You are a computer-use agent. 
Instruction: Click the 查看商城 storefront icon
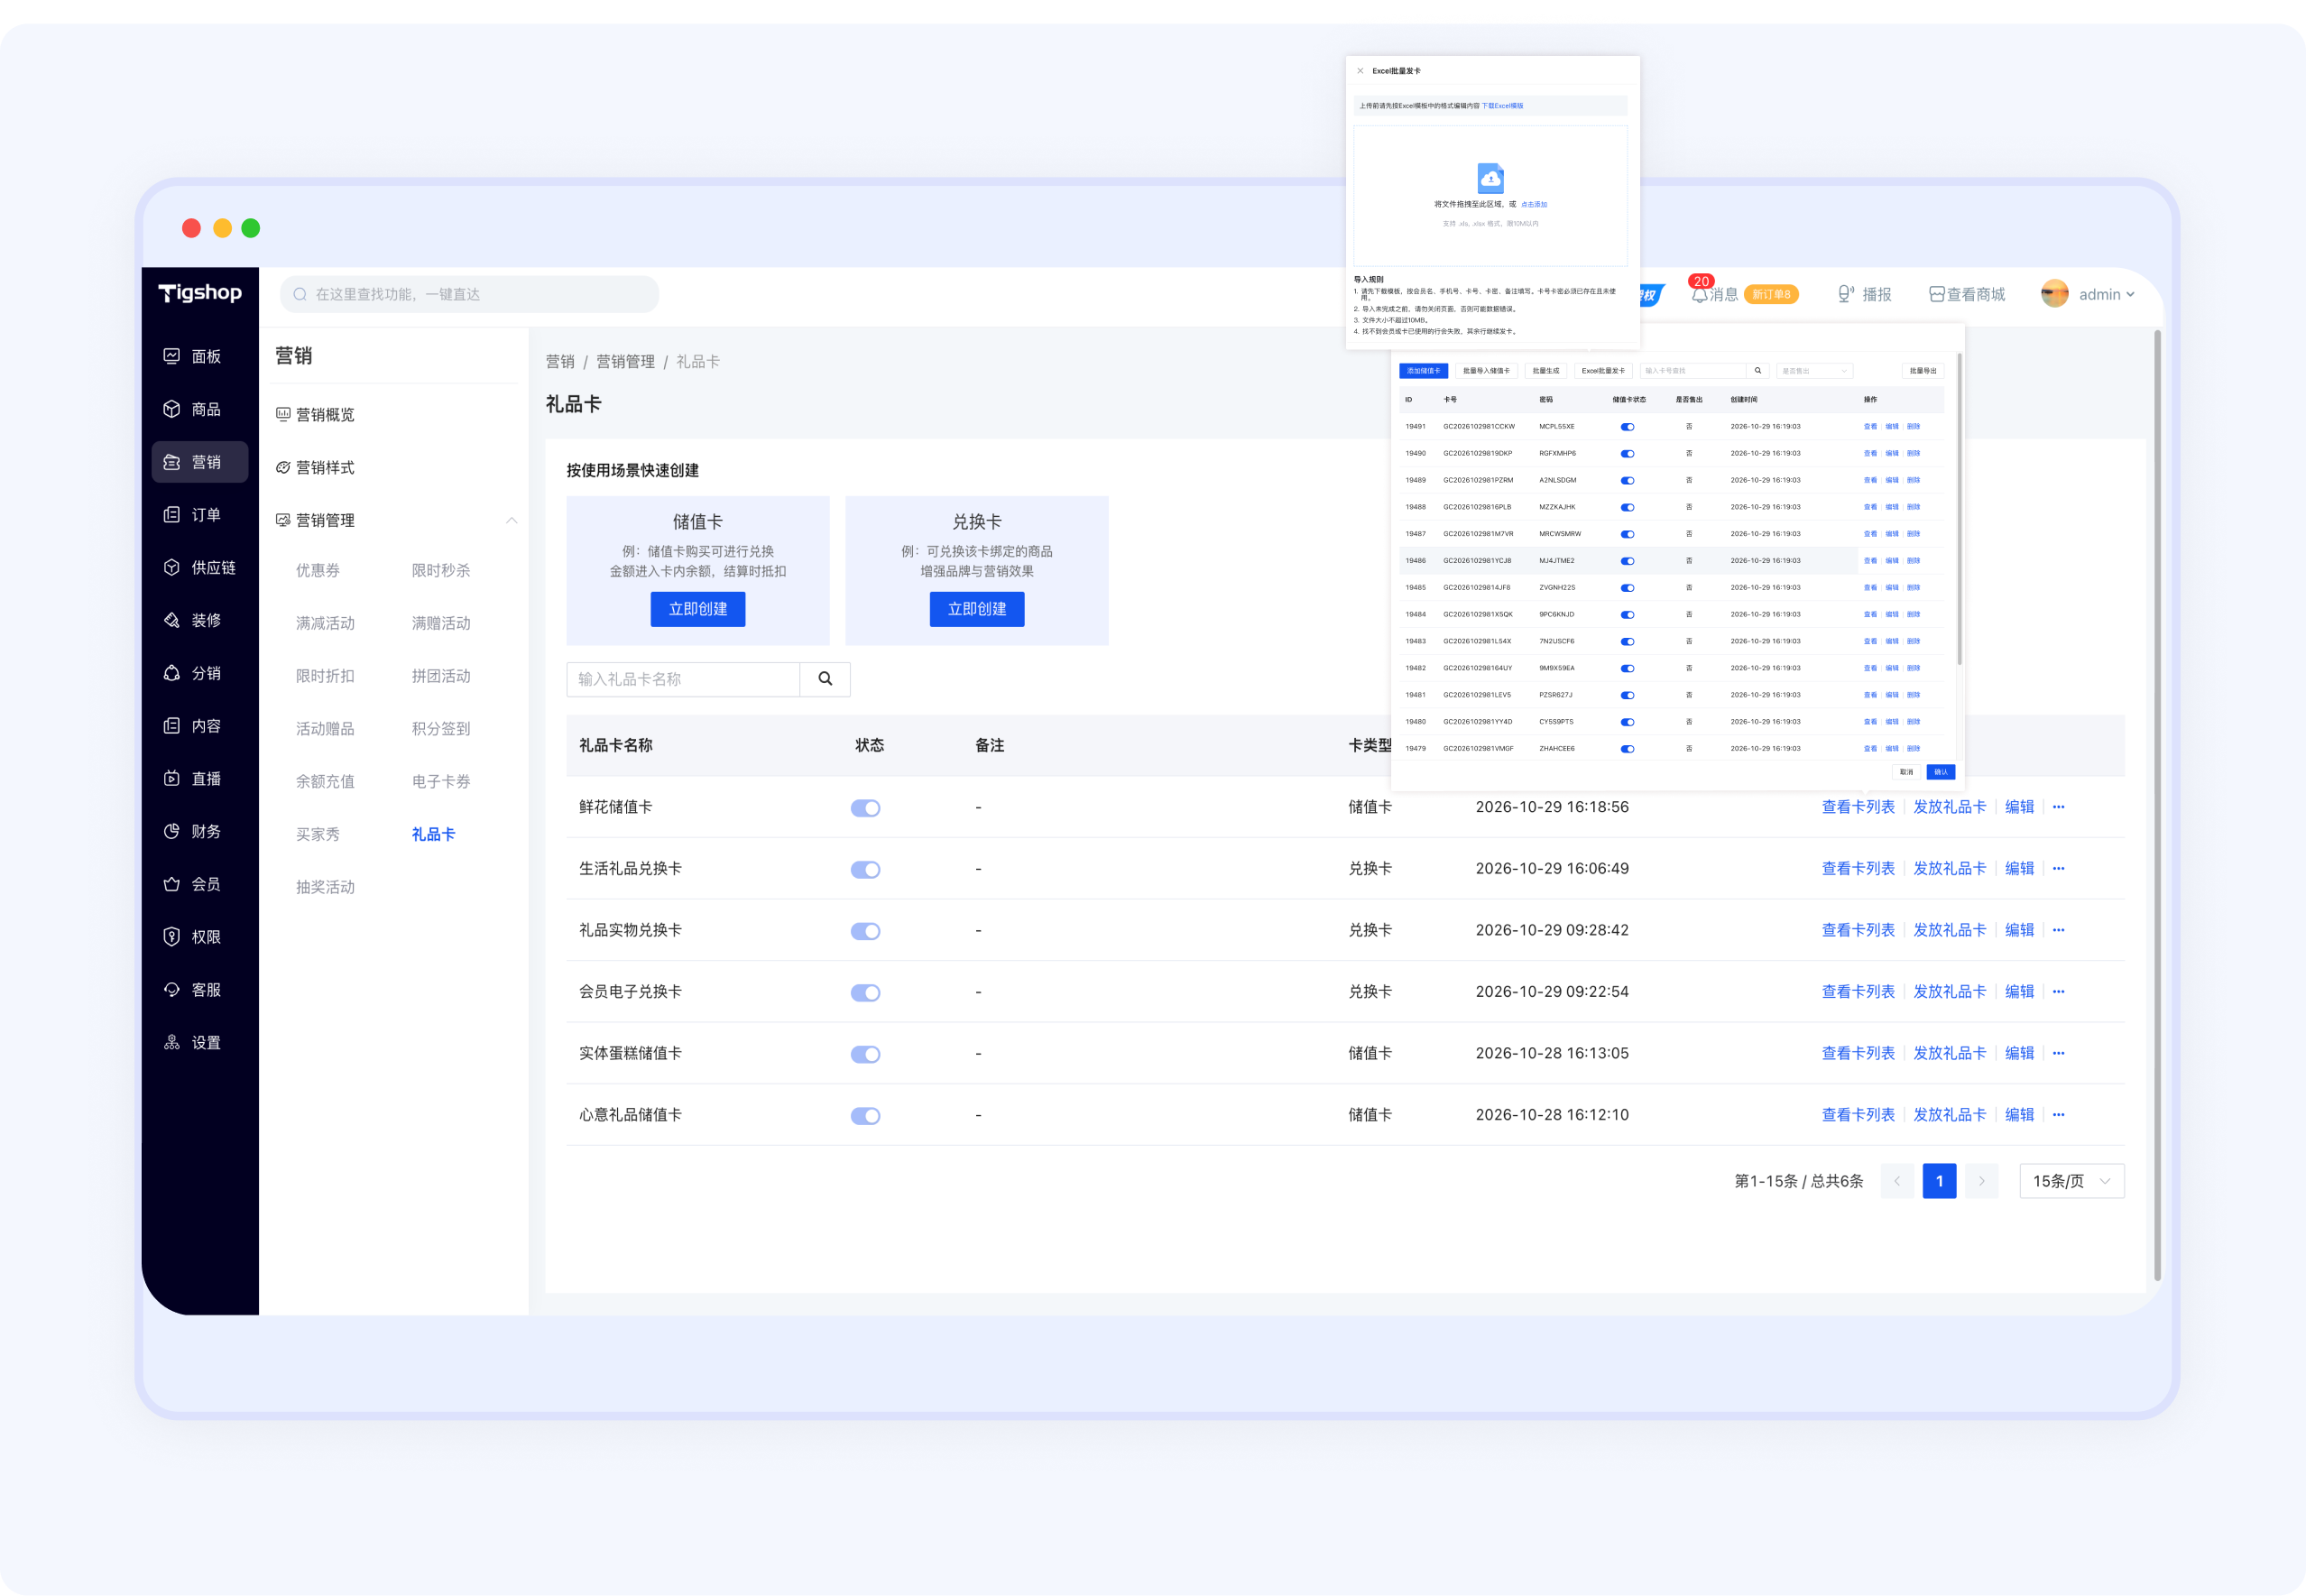click(1936, 294)
